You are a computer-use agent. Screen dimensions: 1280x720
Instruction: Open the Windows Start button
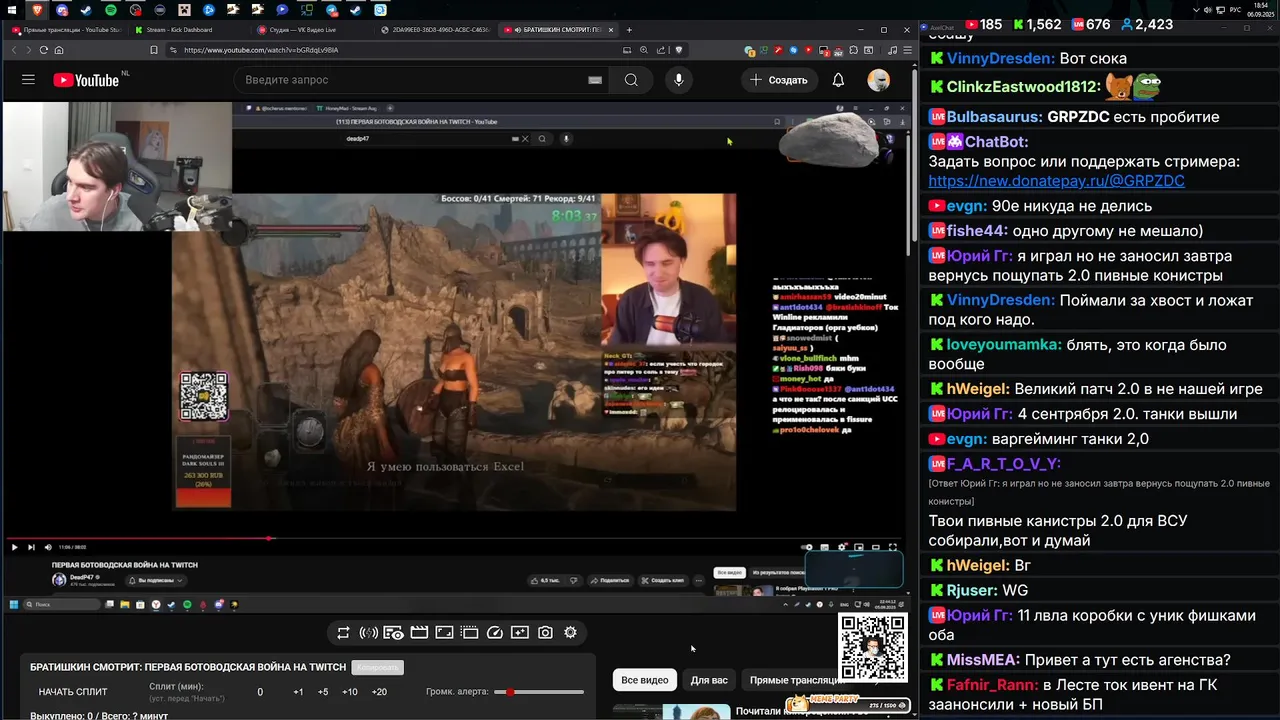coord(12,10)
